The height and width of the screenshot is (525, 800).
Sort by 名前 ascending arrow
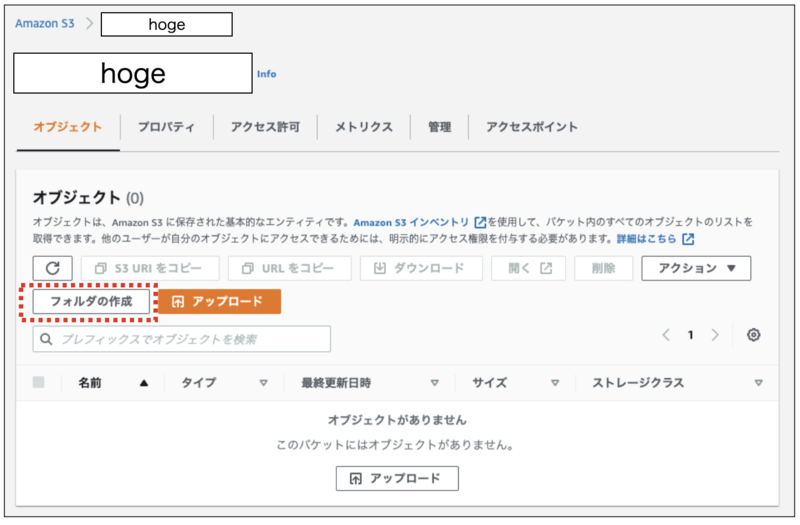click(144, 383)
